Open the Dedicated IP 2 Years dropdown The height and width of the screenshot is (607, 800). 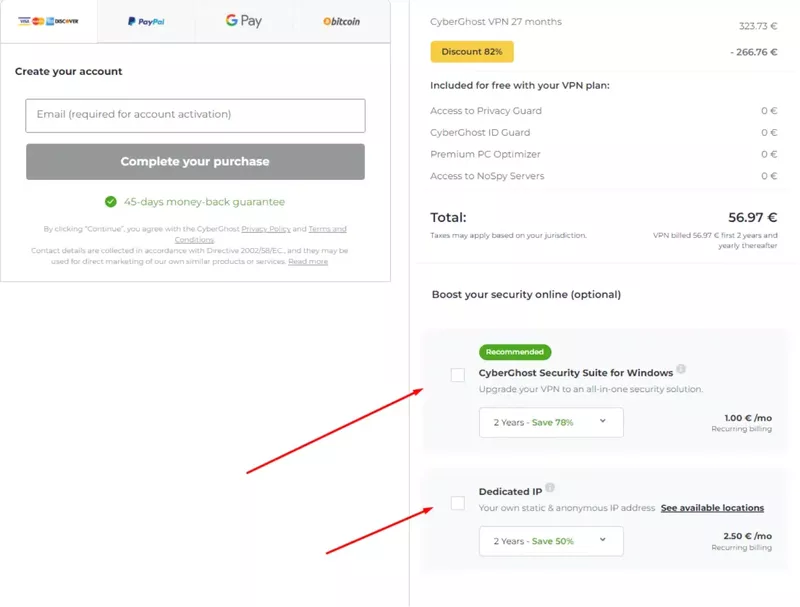click(x=550, y=541)
